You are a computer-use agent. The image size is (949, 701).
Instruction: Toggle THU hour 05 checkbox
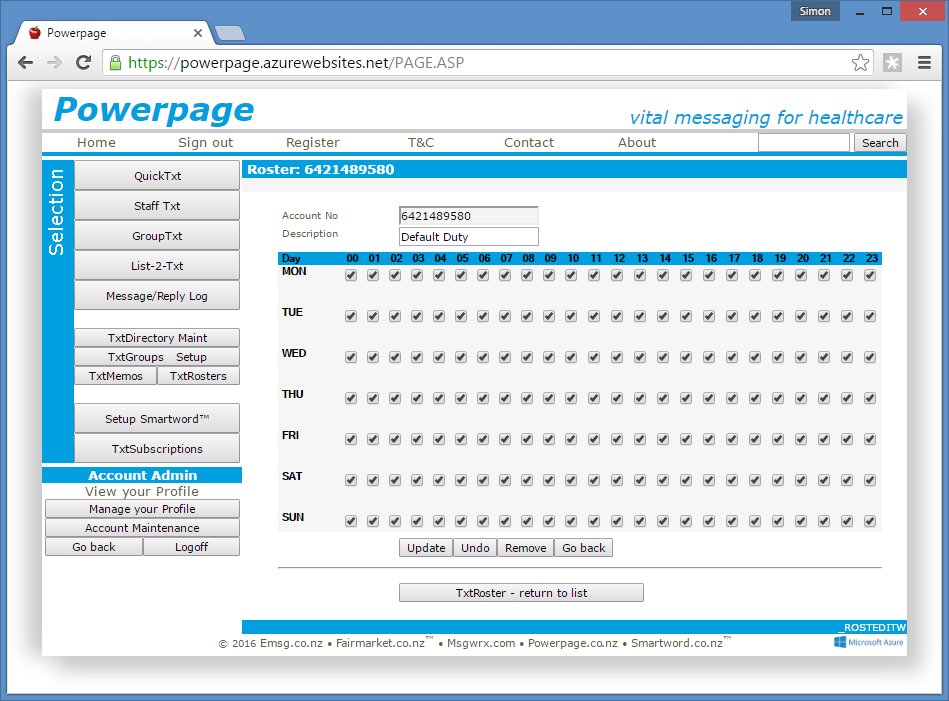click(461, 398)
